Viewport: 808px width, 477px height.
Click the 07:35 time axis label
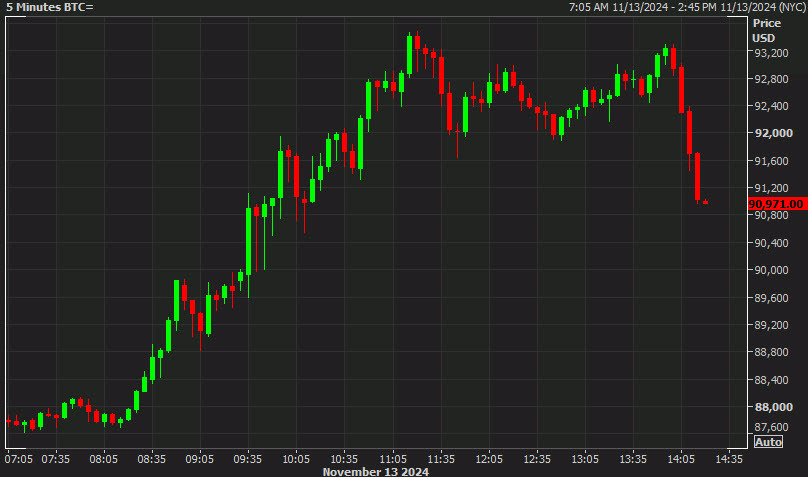click(x=56, y=459)
